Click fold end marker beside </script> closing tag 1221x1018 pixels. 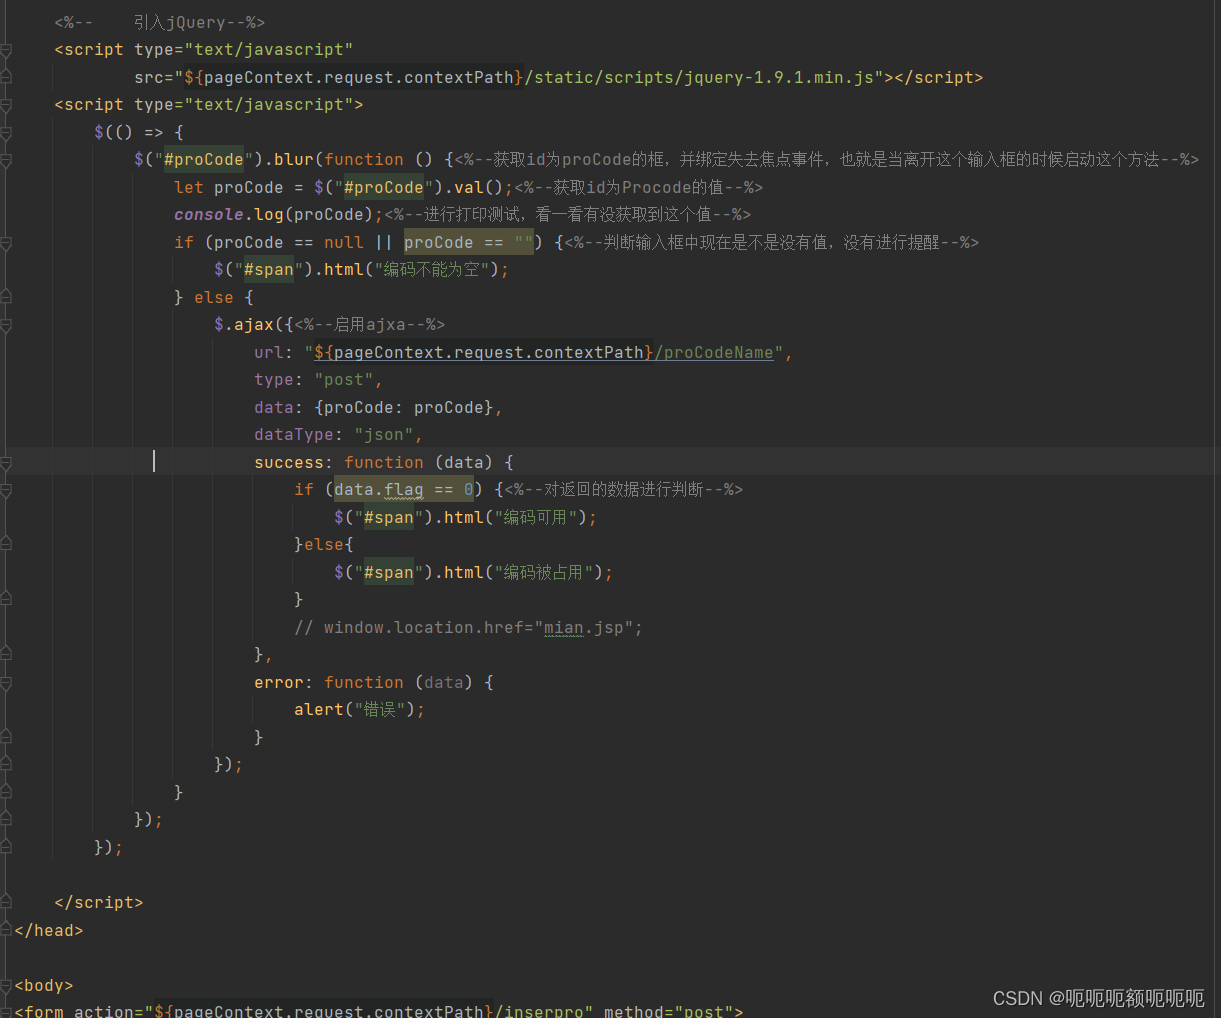point(5,903)
